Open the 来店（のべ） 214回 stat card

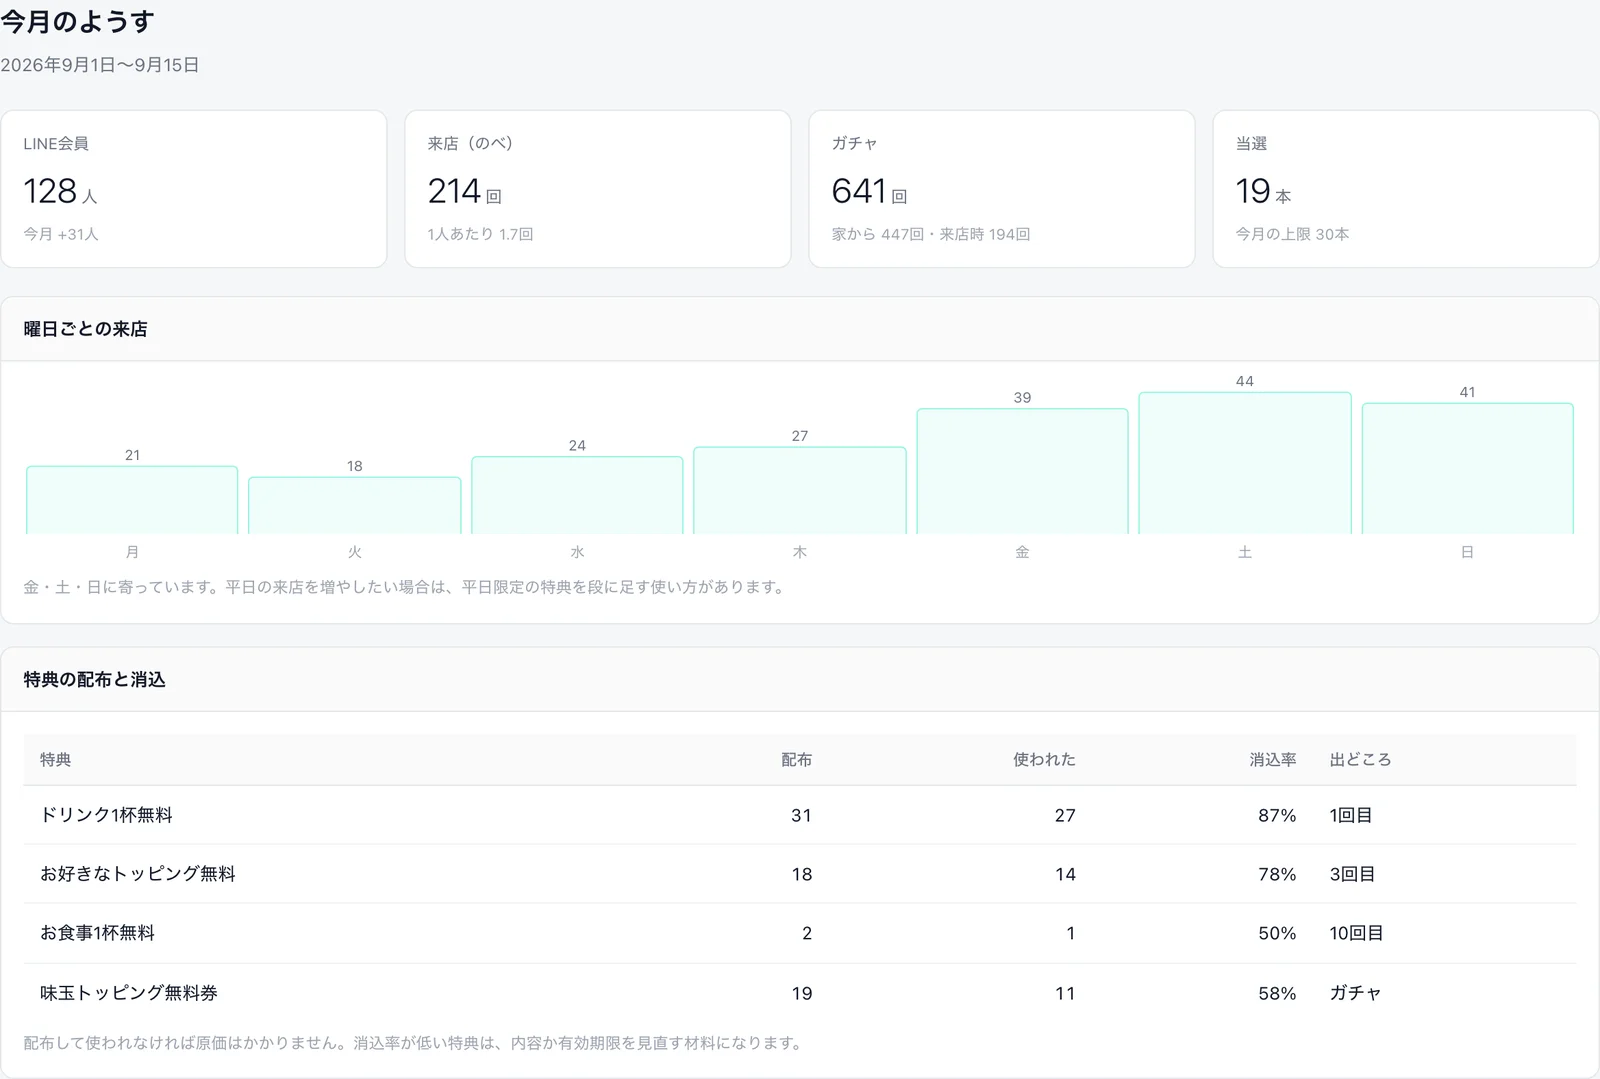point(598,189)
